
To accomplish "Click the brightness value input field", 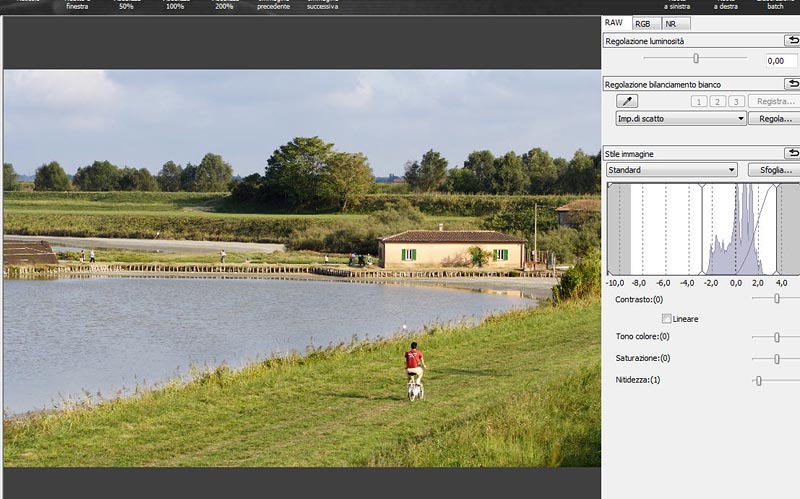I will click(x=781, y=60).
